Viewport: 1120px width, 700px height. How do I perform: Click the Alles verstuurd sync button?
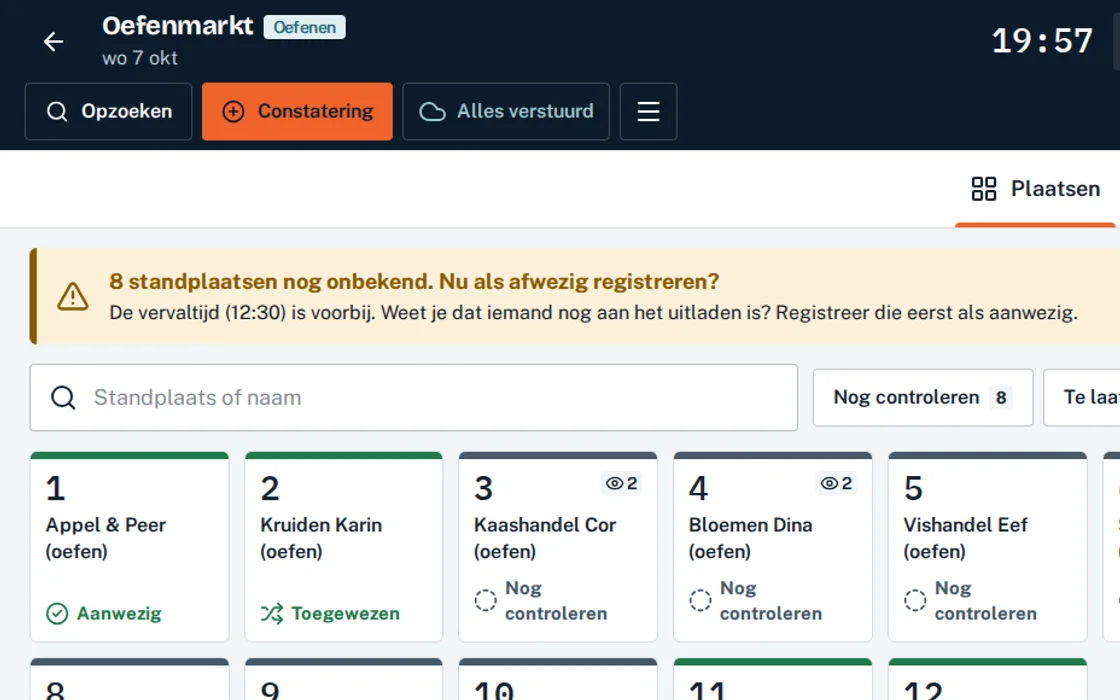tap(506, 111)
